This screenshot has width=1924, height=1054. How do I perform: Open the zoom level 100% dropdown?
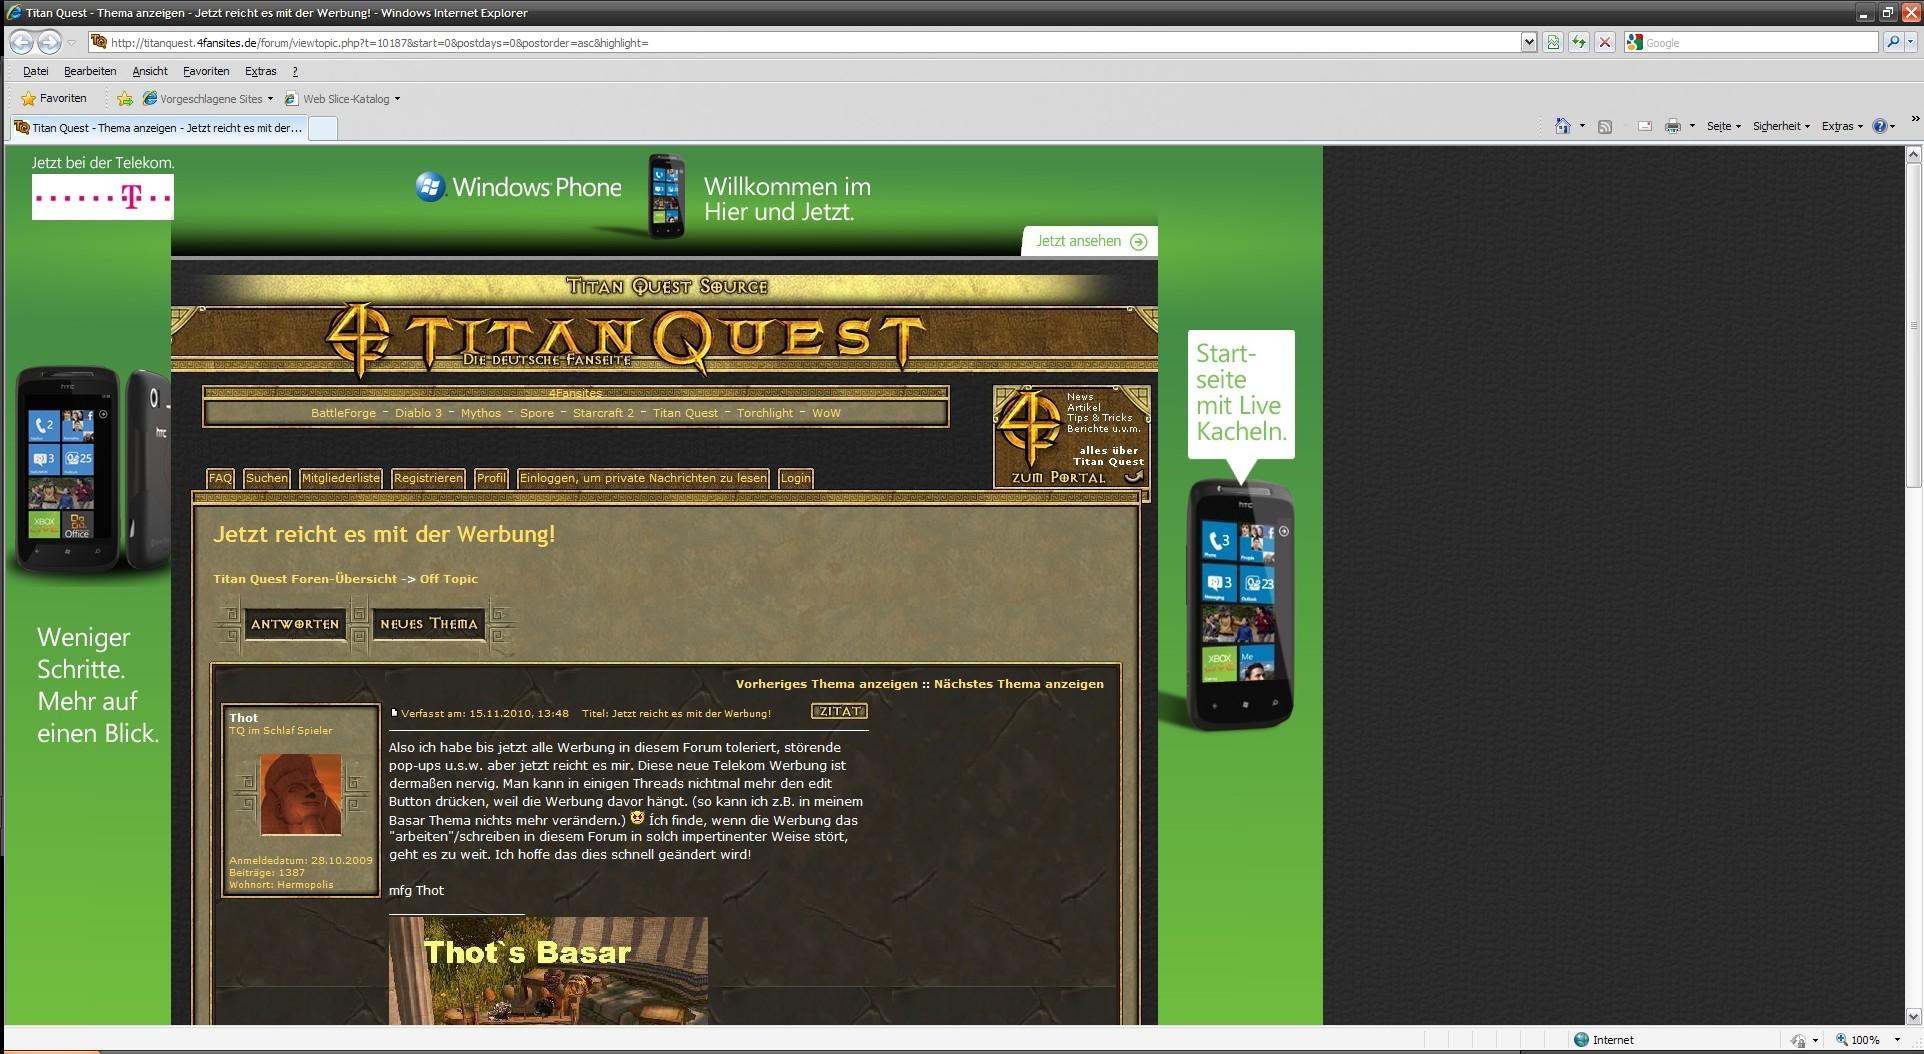[x=1896, y=1040]
